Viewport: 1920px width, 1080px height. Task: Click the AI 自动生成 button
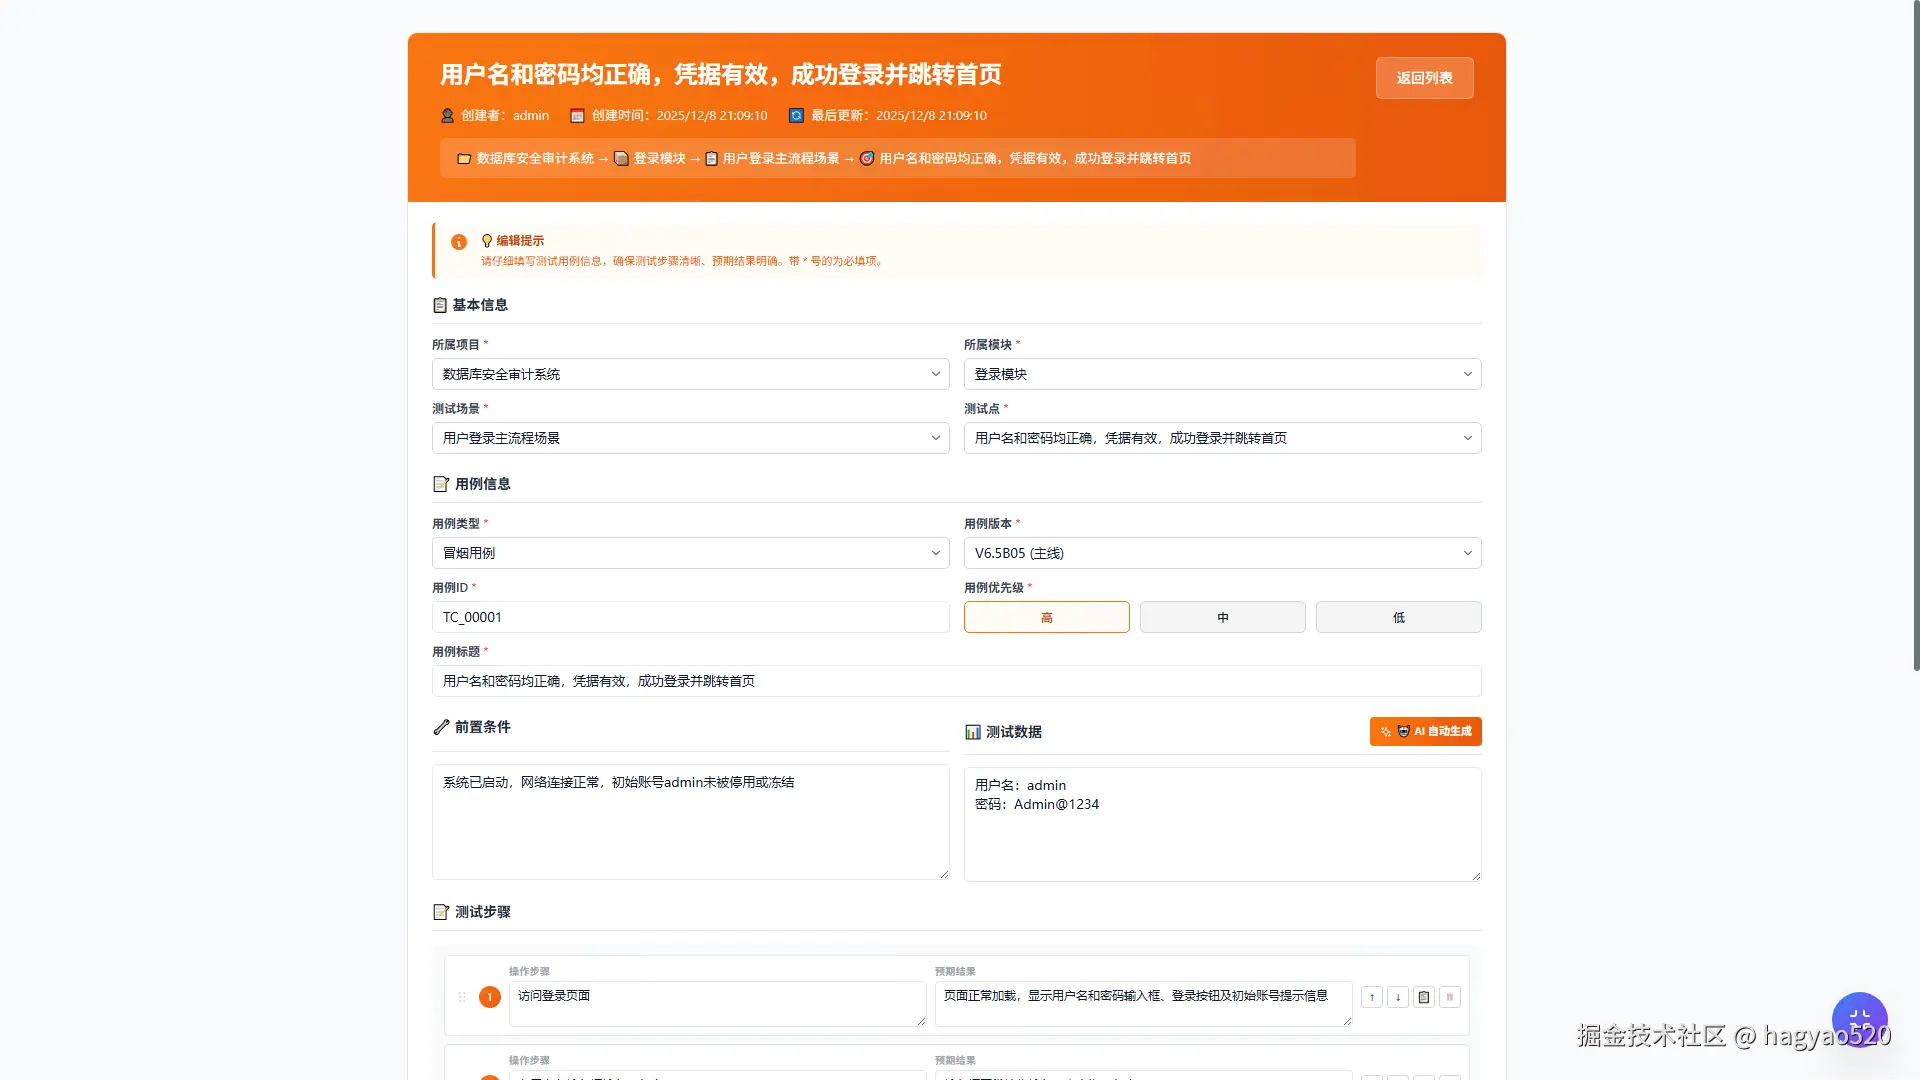click(1425, 731)
